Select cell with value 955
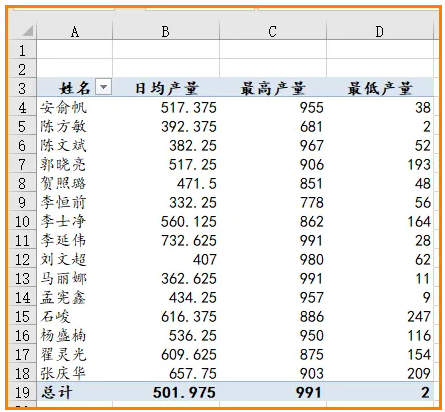 click(x=273, y=107)
